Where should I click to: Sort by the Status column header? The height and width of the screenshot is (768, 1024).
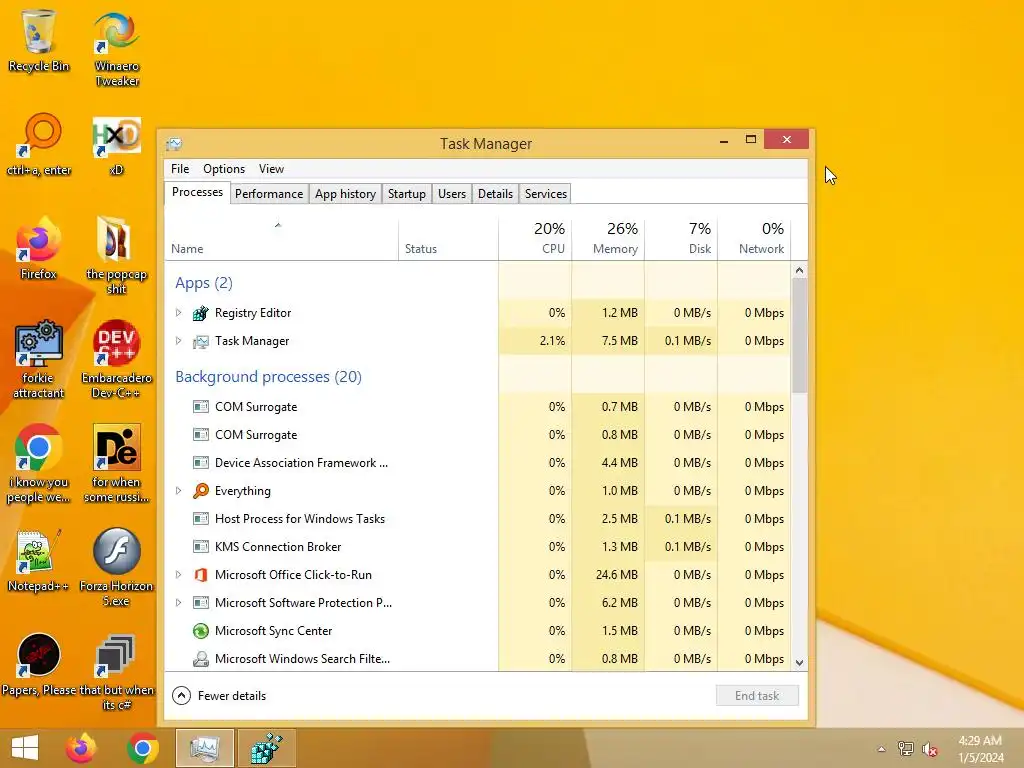tap(449, 239)
